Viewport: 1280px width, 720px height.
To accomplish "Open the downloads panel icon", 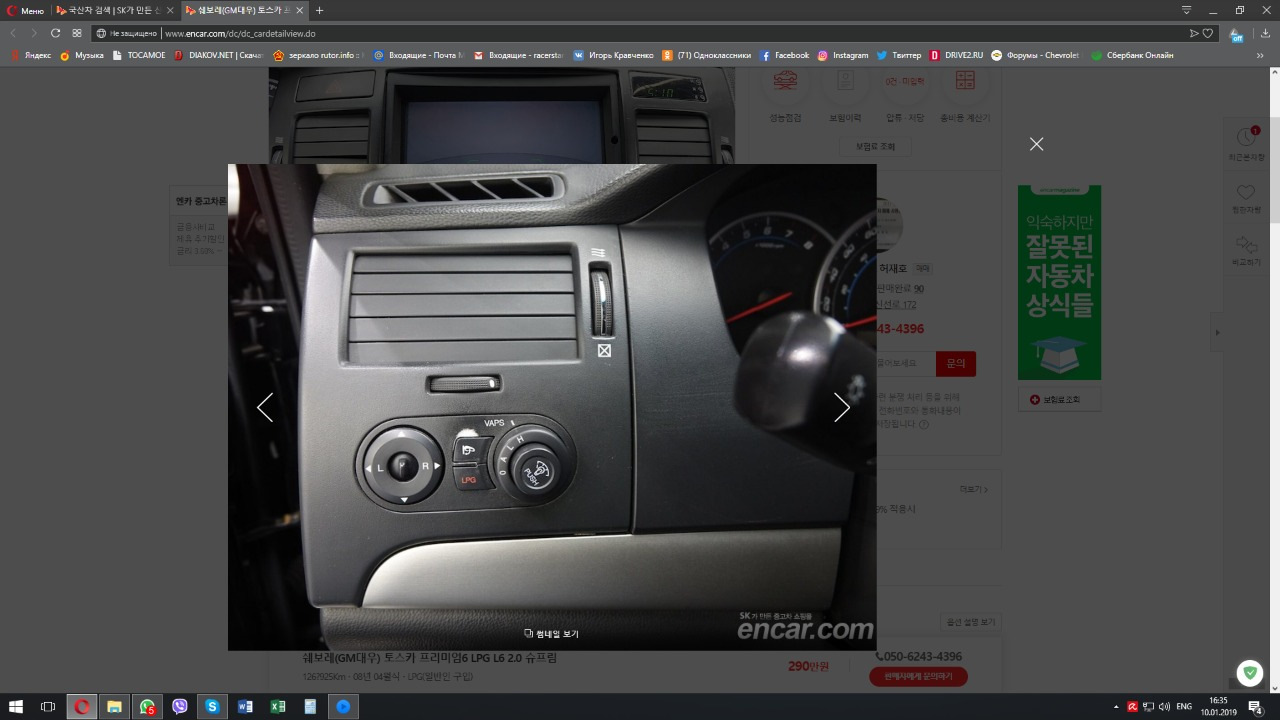I will click(x=1265, y=33).
